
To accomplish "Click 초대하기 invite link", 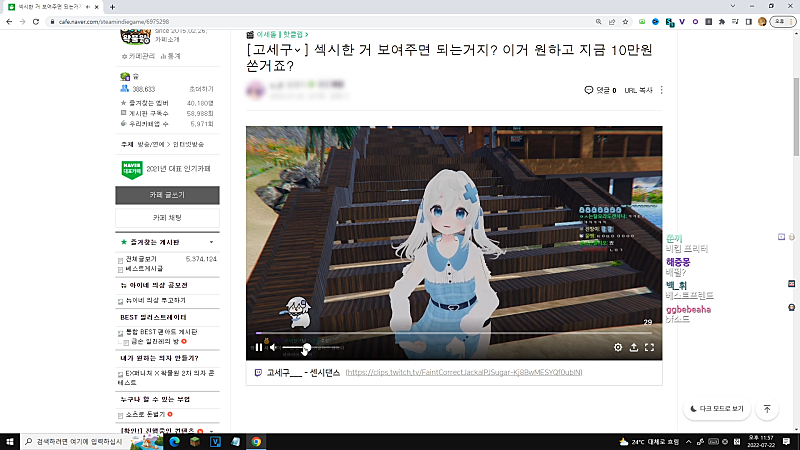I will (x=202, y=89).
